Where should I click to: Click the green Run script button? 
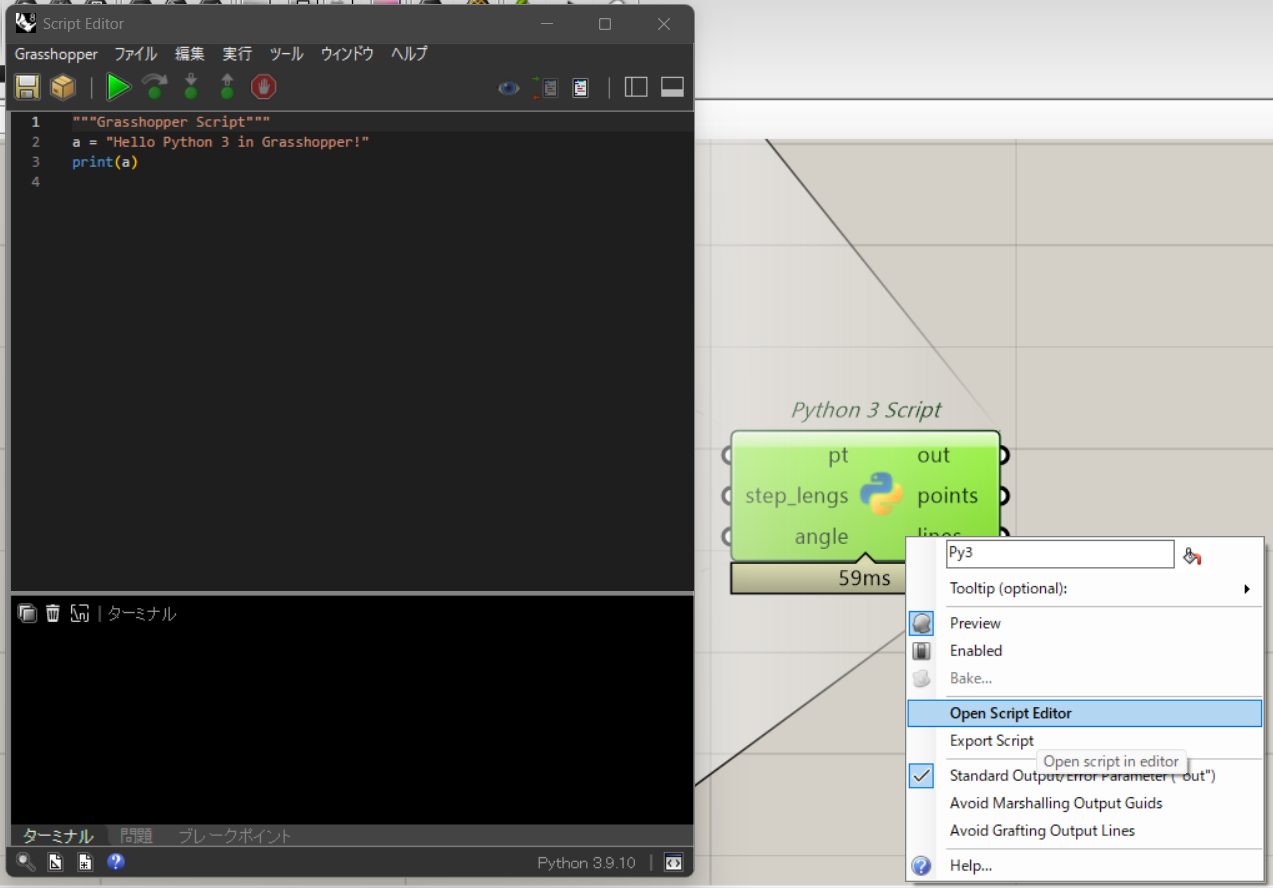[118, 88]
